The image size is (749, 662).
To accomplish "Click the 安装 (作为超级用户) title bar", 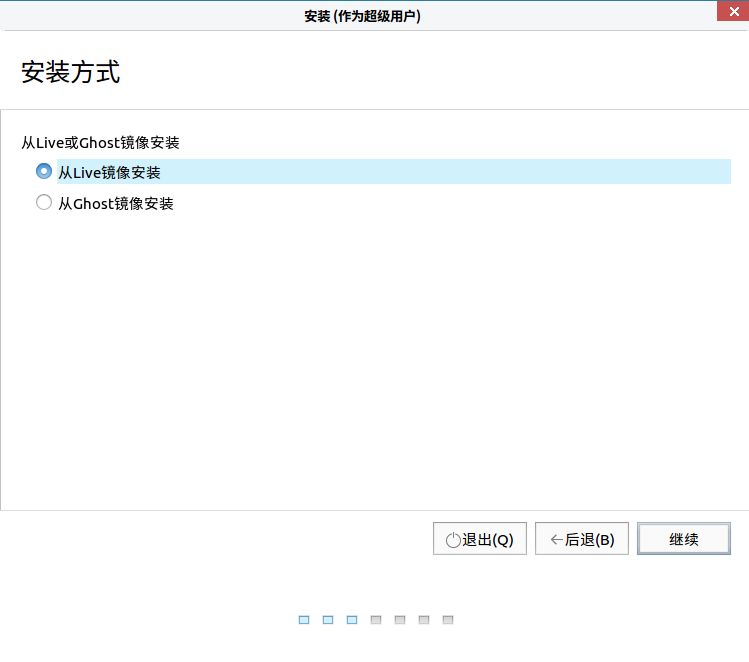I will click(363, 16).
